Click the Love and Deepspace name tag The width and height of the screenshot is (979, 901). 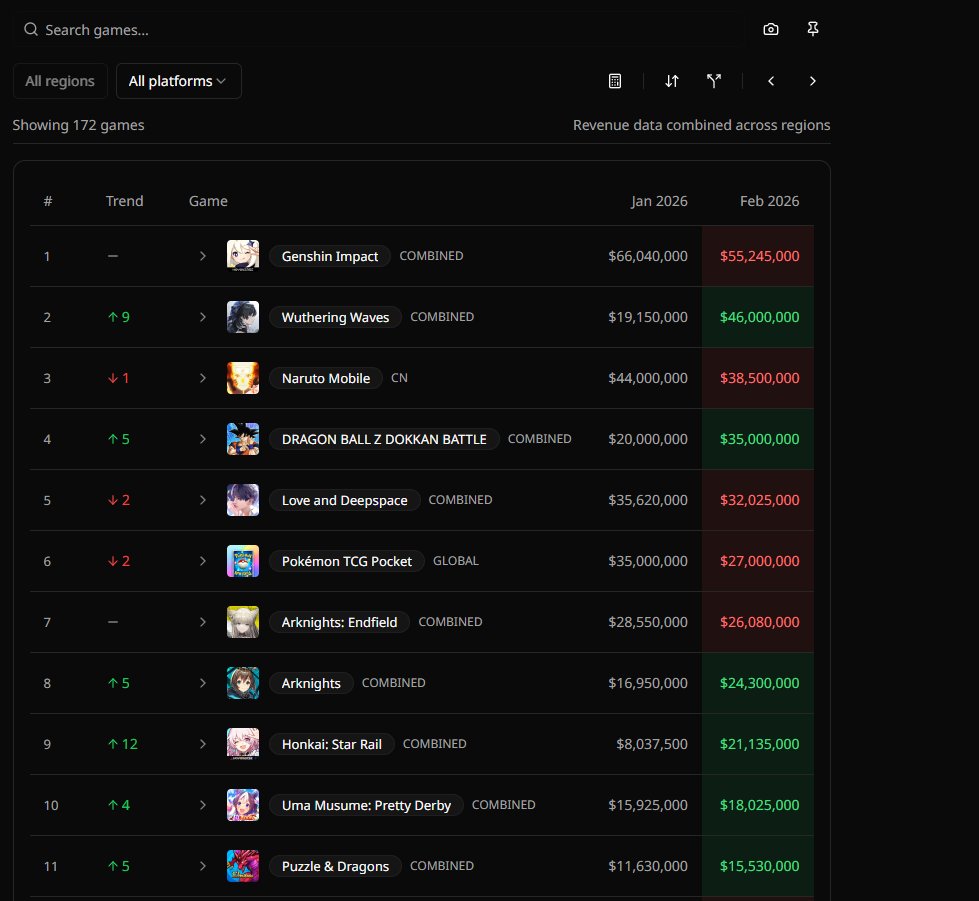tap(345, 500)
